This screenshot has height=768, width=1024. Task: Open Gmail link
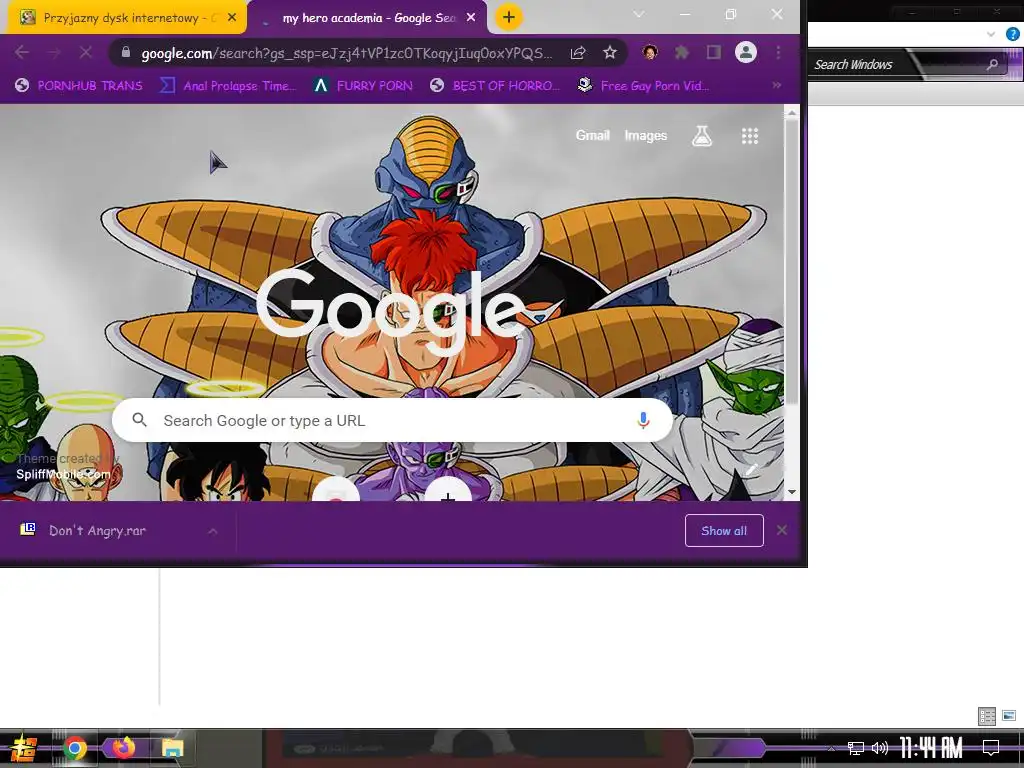pyautogui.click(x=592, y=135)
